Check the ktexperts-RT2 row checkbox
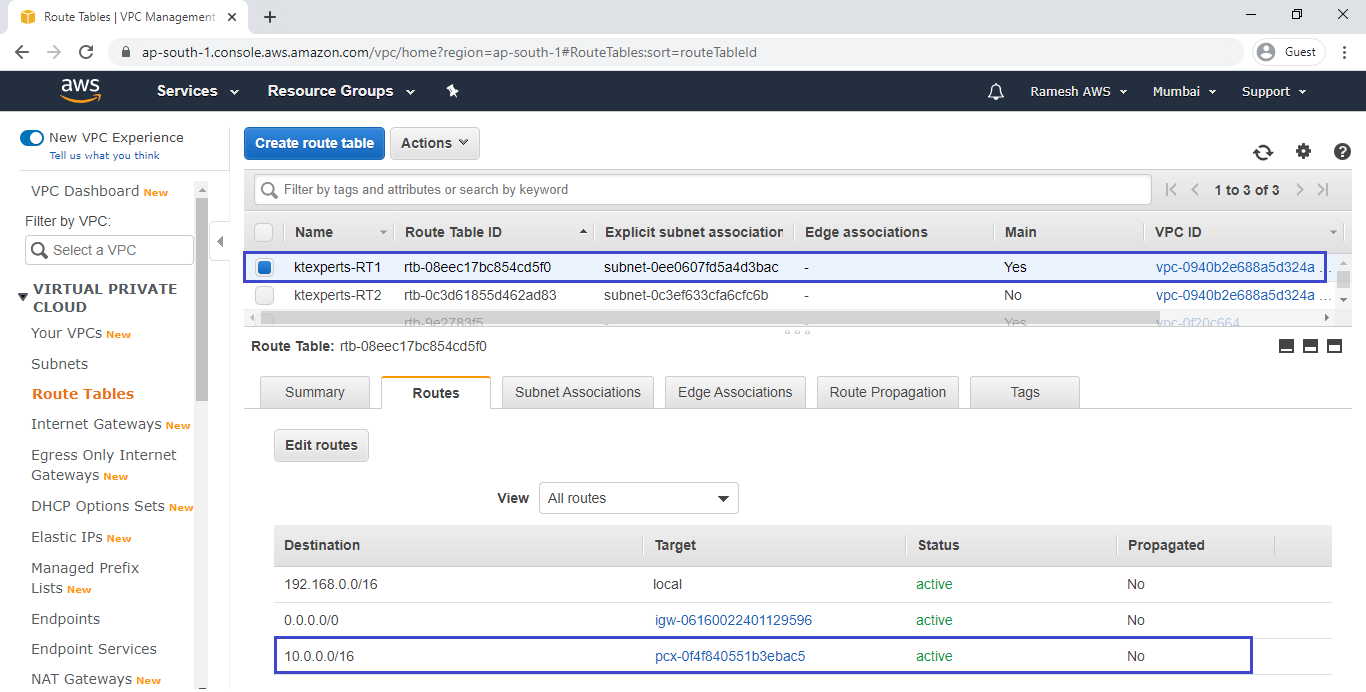1366x692 pixels. pyautogui.click(x=264, y=295)
